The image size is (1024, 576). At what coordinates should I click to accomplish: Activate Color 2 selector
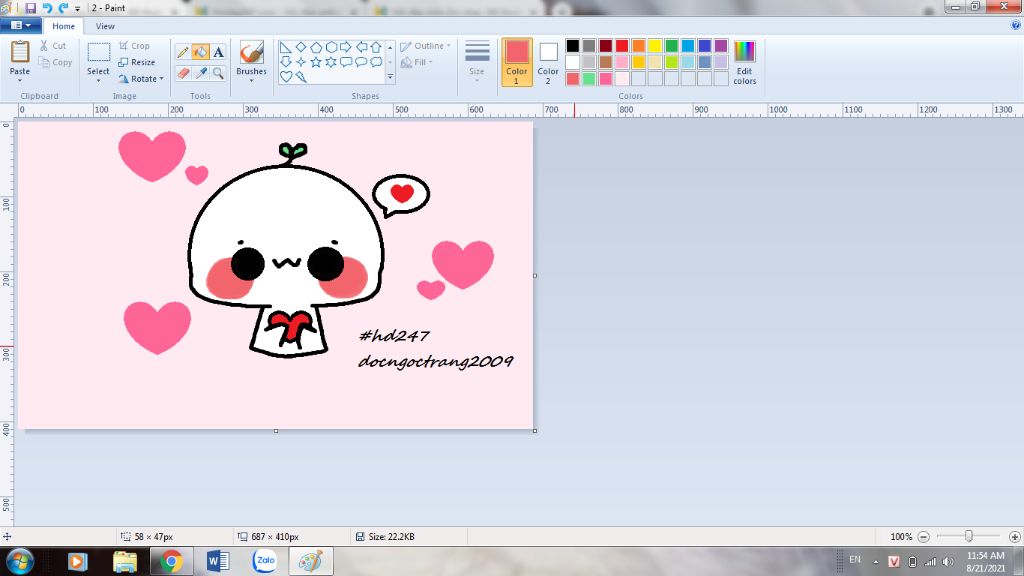(548, 62)
